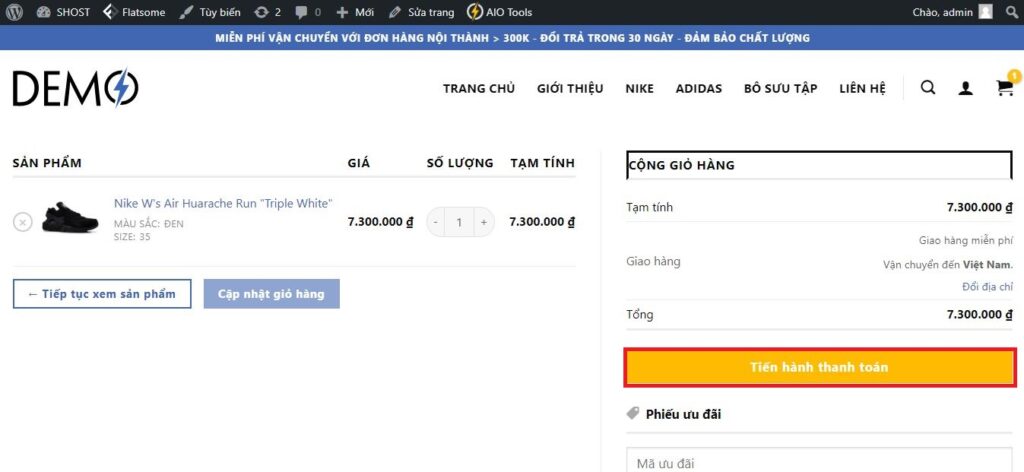Image resolution: width=1024 pixels, height=472 pixels.
Task: Increase quantity with plus button
Action: click(484, 222)
